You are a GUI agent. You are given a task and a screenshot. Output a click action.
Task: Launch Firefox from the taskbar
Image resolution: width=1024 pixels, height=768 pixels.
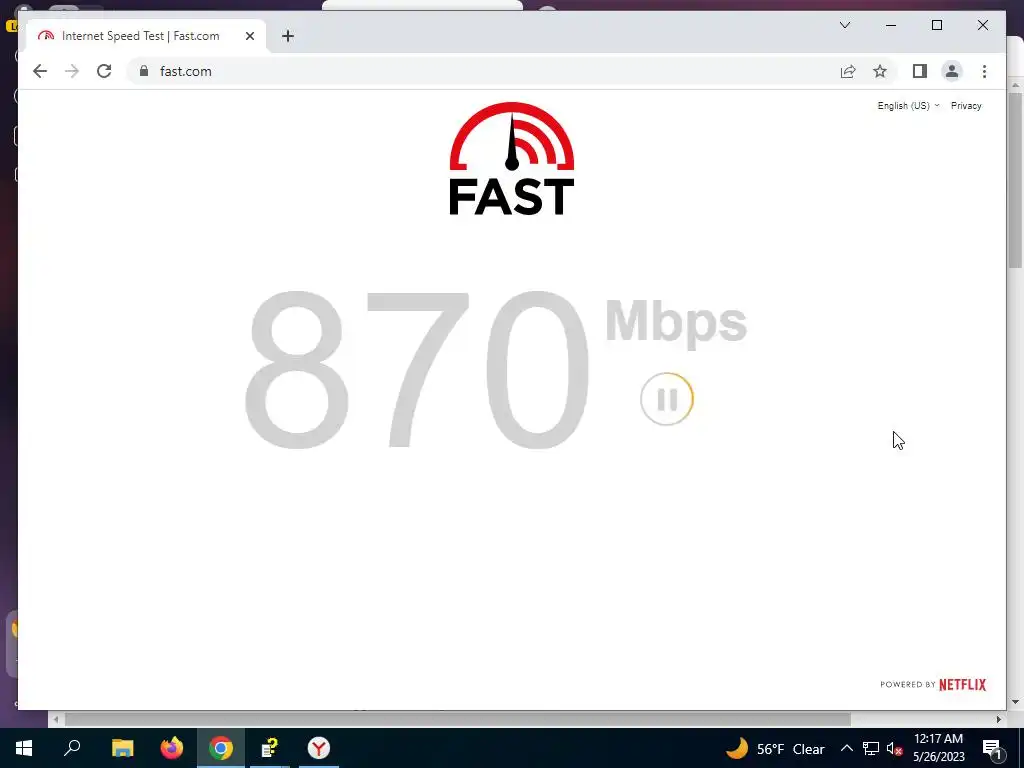tap(172, 748)
